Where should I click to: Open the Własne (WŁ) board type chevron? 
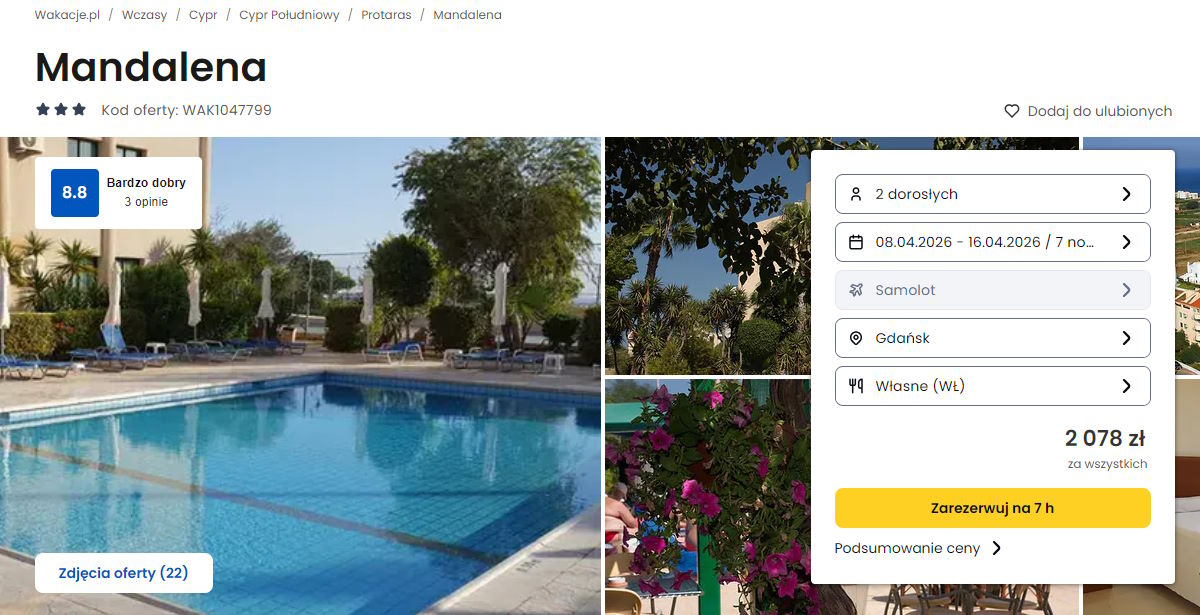[x=1127, y=386]
